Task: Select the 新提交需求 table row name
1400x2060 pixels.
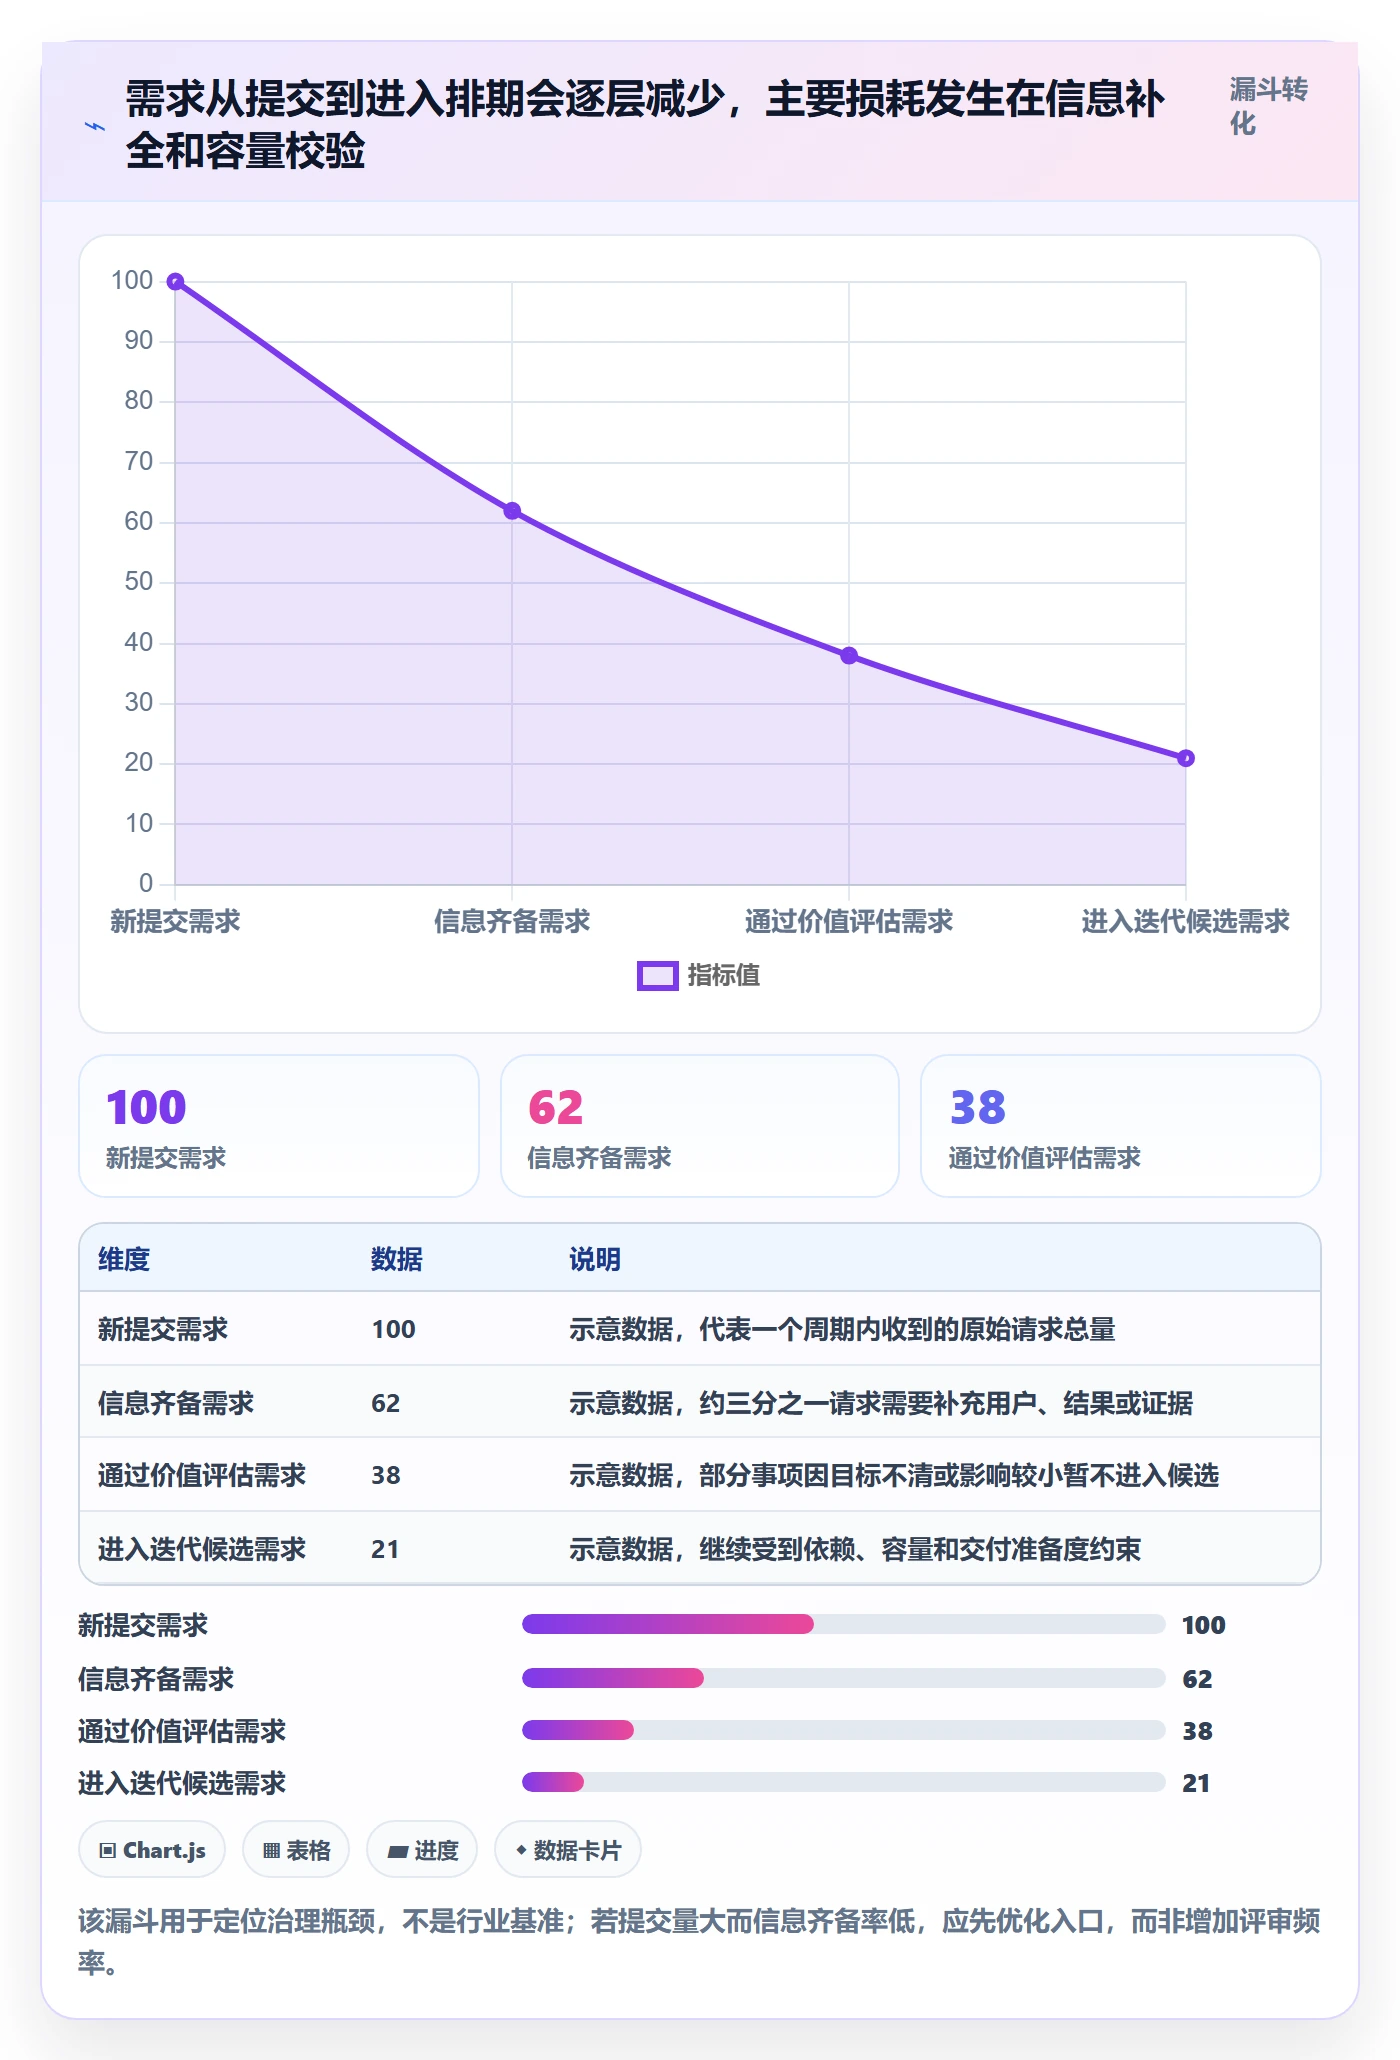Action: pos(163,1329)
